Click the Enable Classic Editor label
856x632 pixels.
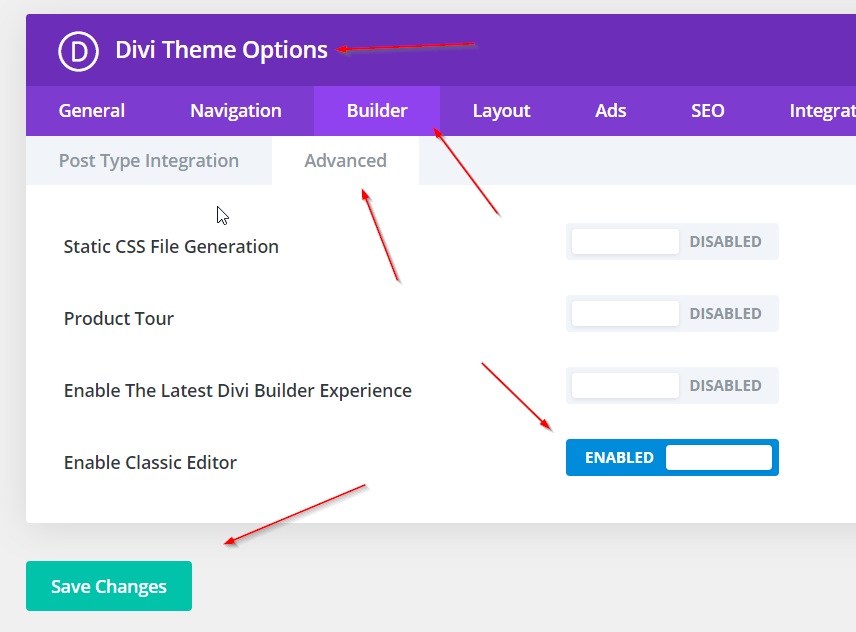point(150,463)
